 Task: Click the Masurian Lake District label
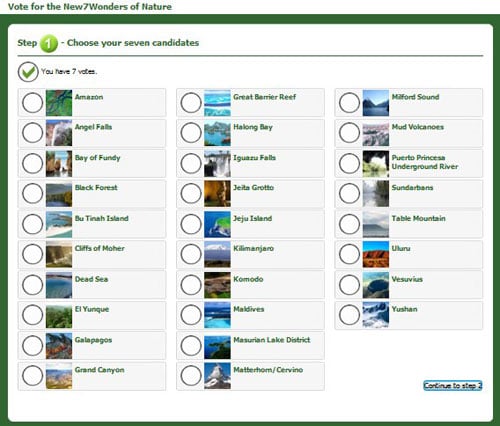272,340
